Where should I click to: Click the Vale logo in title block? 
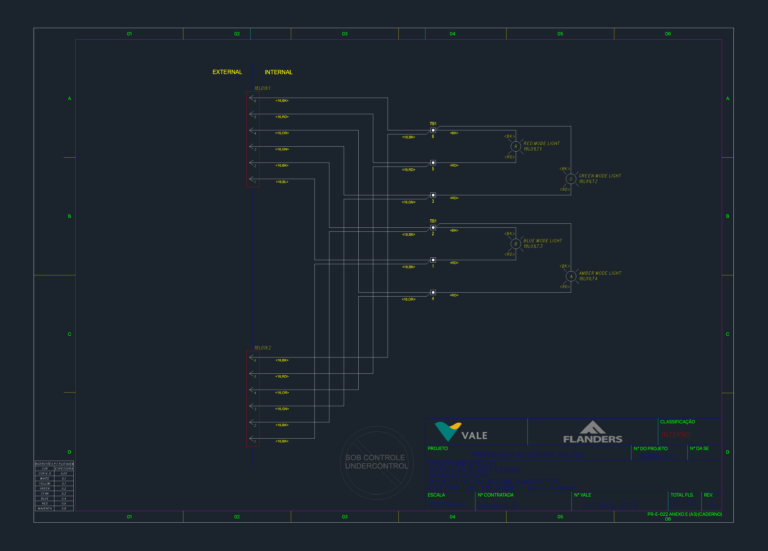click(461, 431)
